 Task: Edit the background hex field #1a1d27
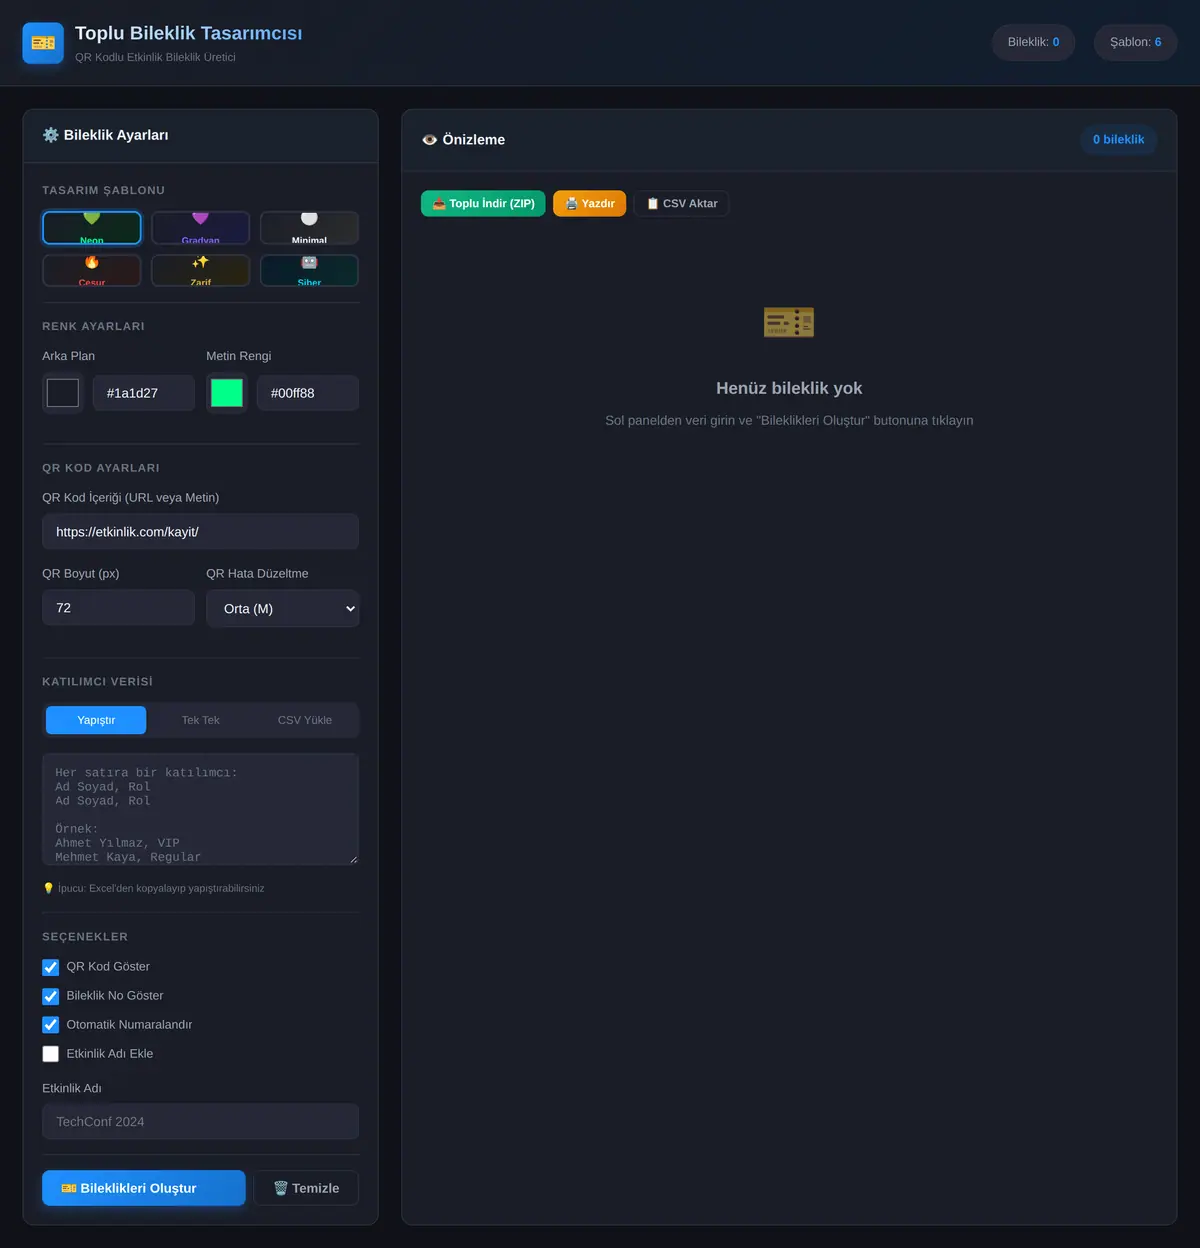(x=144, y=393)
